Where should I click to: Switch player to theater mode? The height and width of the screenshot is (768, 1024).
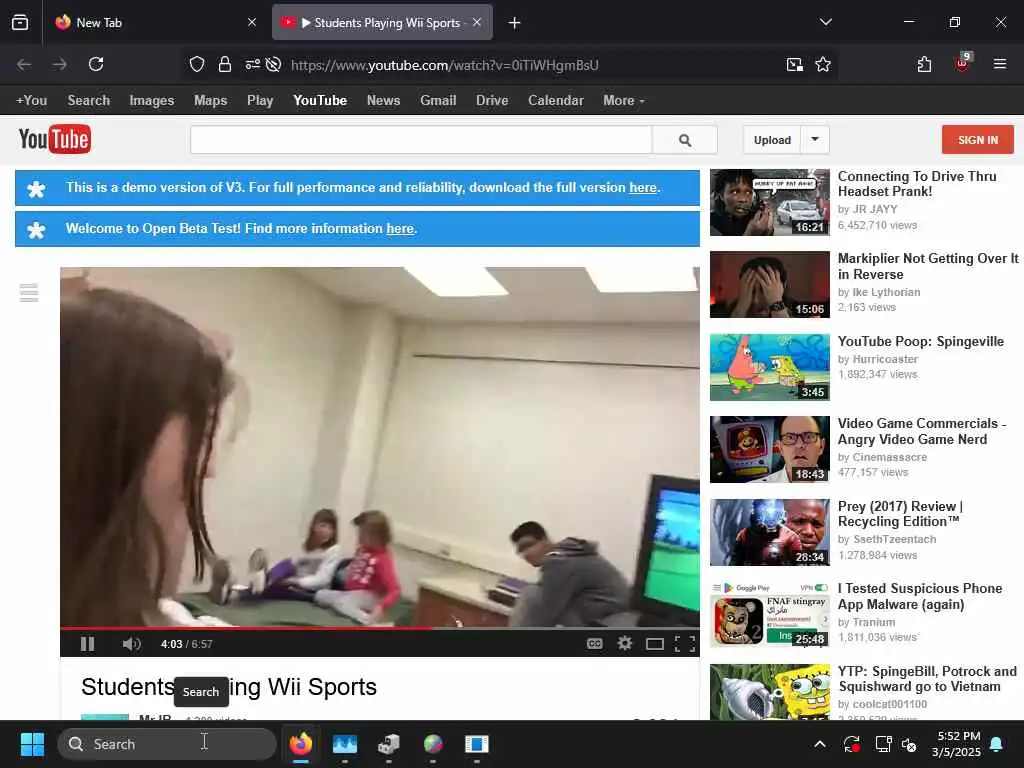point(654,645)
